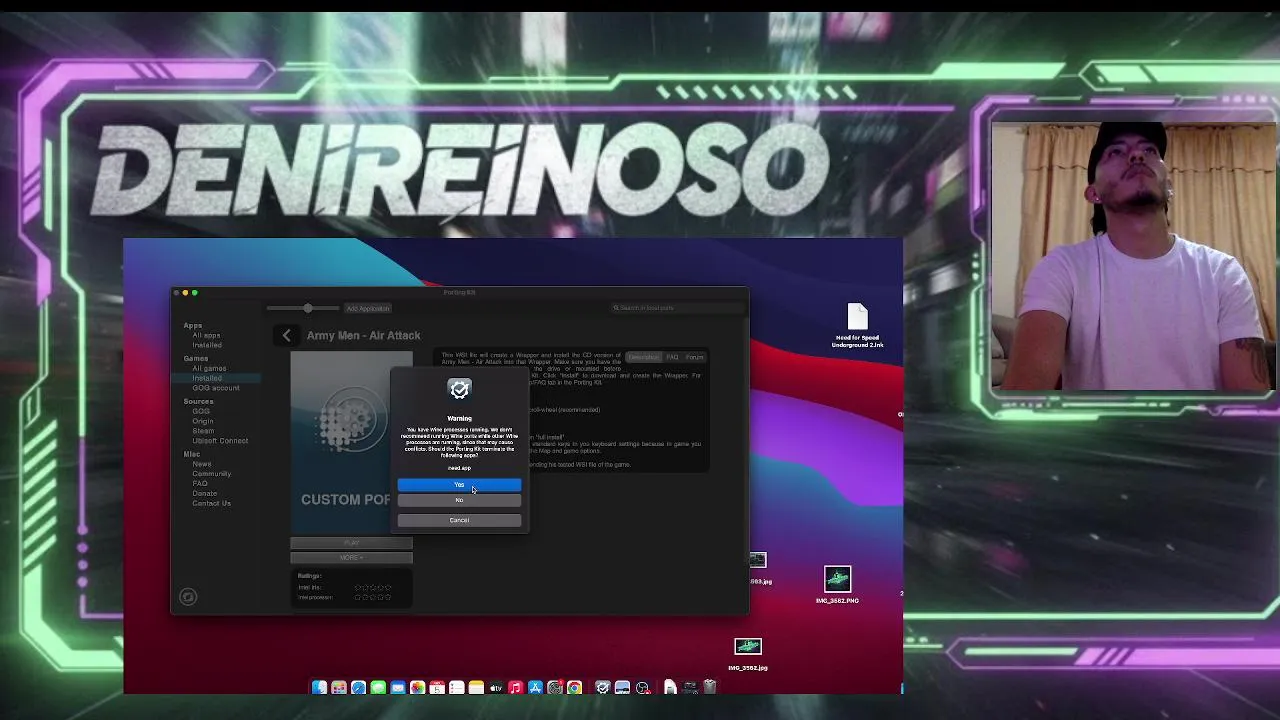Open Mail from the Dock
Screen dimensions: 1280x720
coord(398,687)
